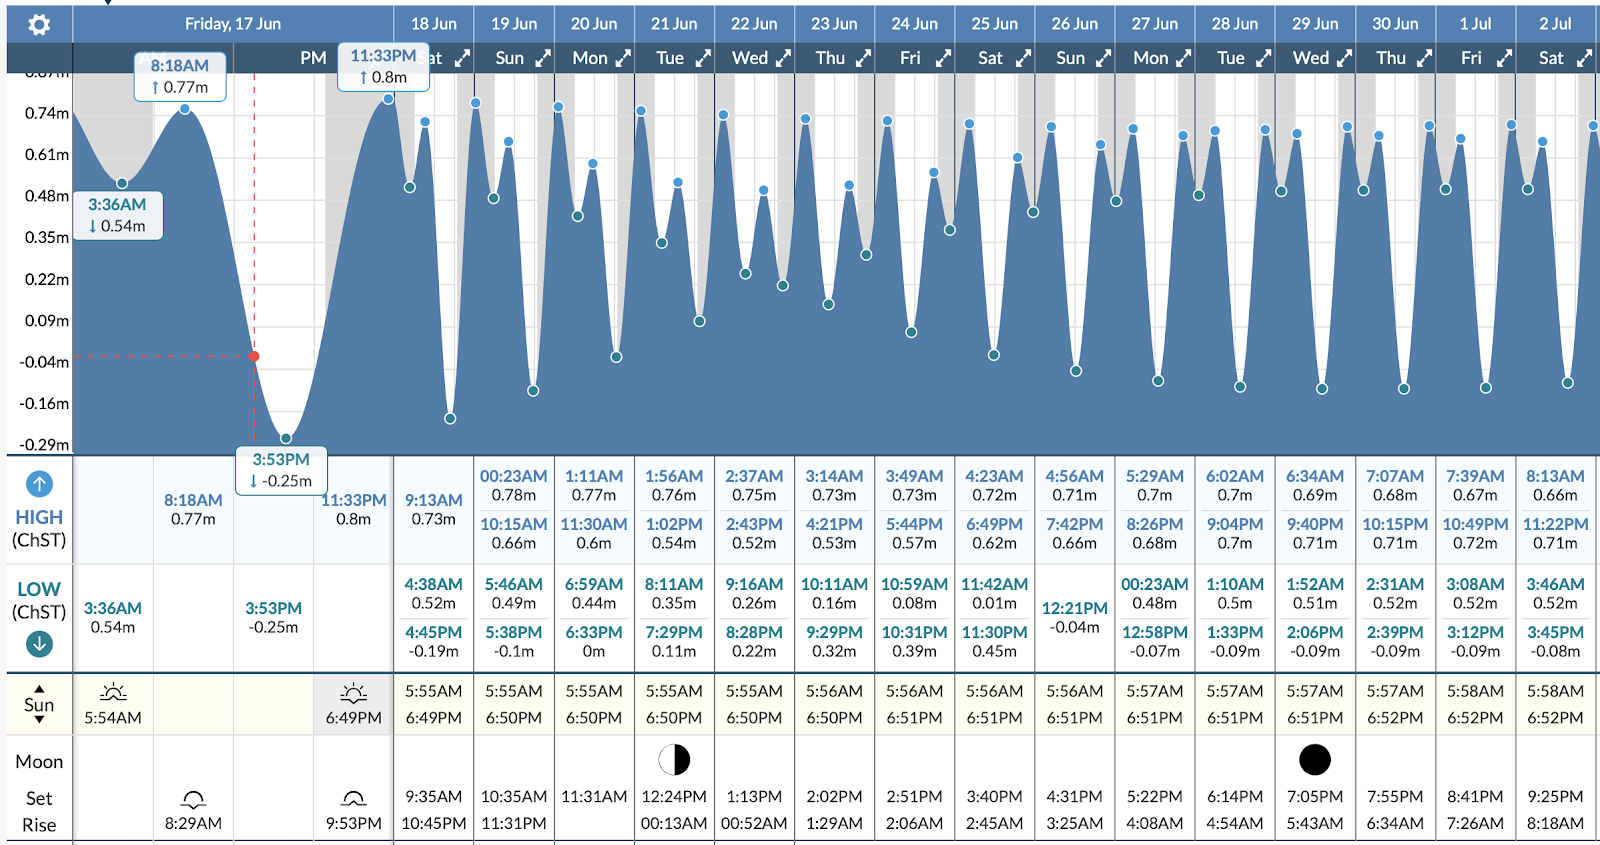
Task: Click the 3:53PM -0.25m low tide tooltip
Action: point(281,470)
